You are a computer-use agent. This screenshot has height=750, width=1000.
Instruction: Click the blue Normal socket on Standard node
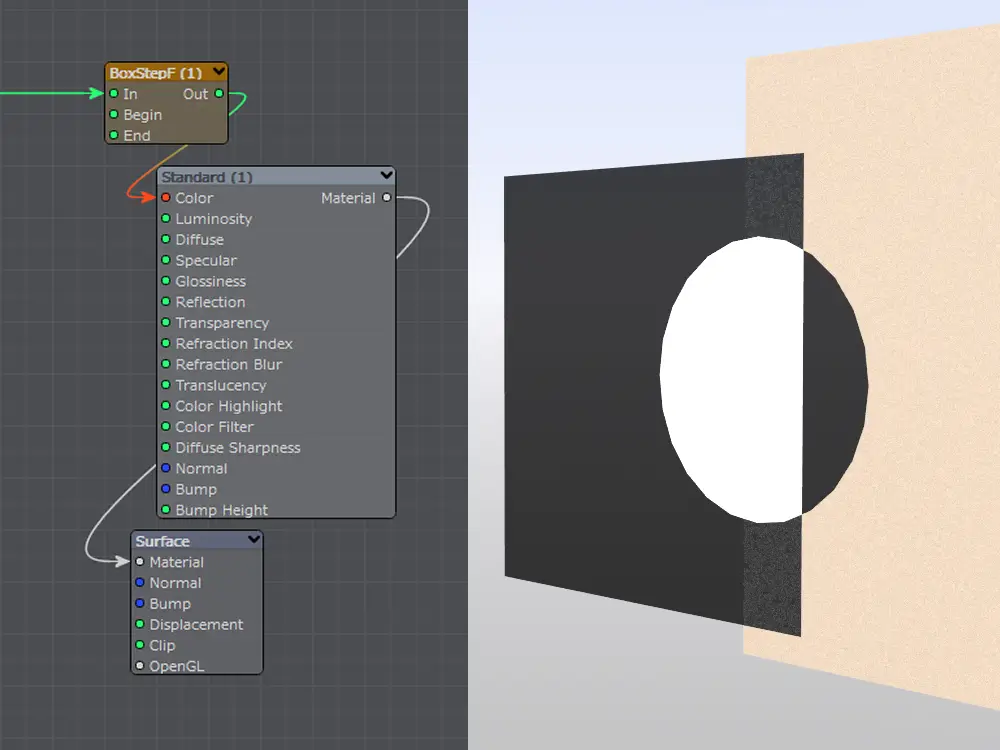[x=166, y=469]
